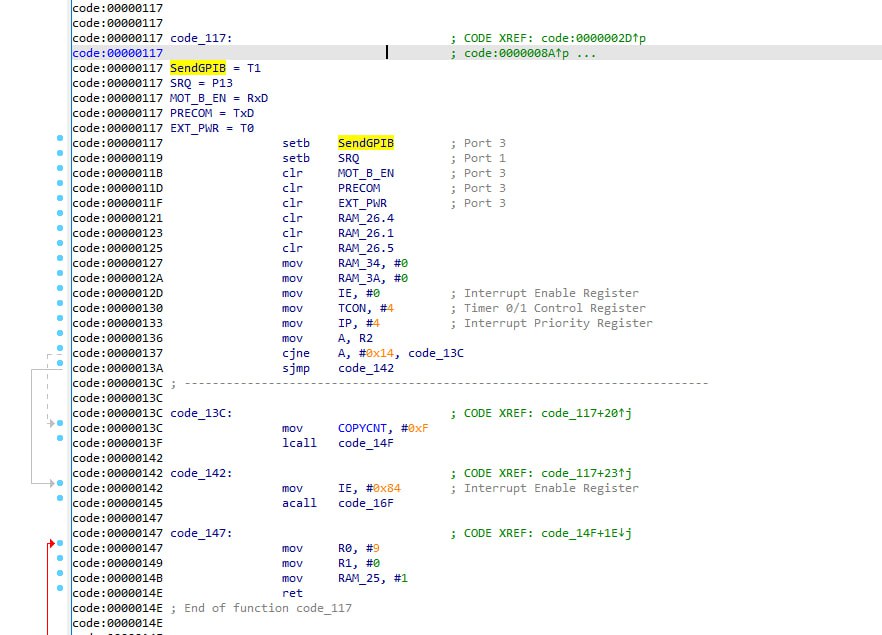Click the code_14F+1E xref beside code_147 label

point(581,533)
